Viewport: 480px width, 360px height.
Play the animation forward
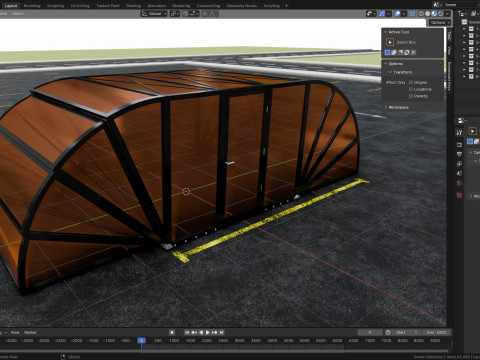(x=207, y=332)
